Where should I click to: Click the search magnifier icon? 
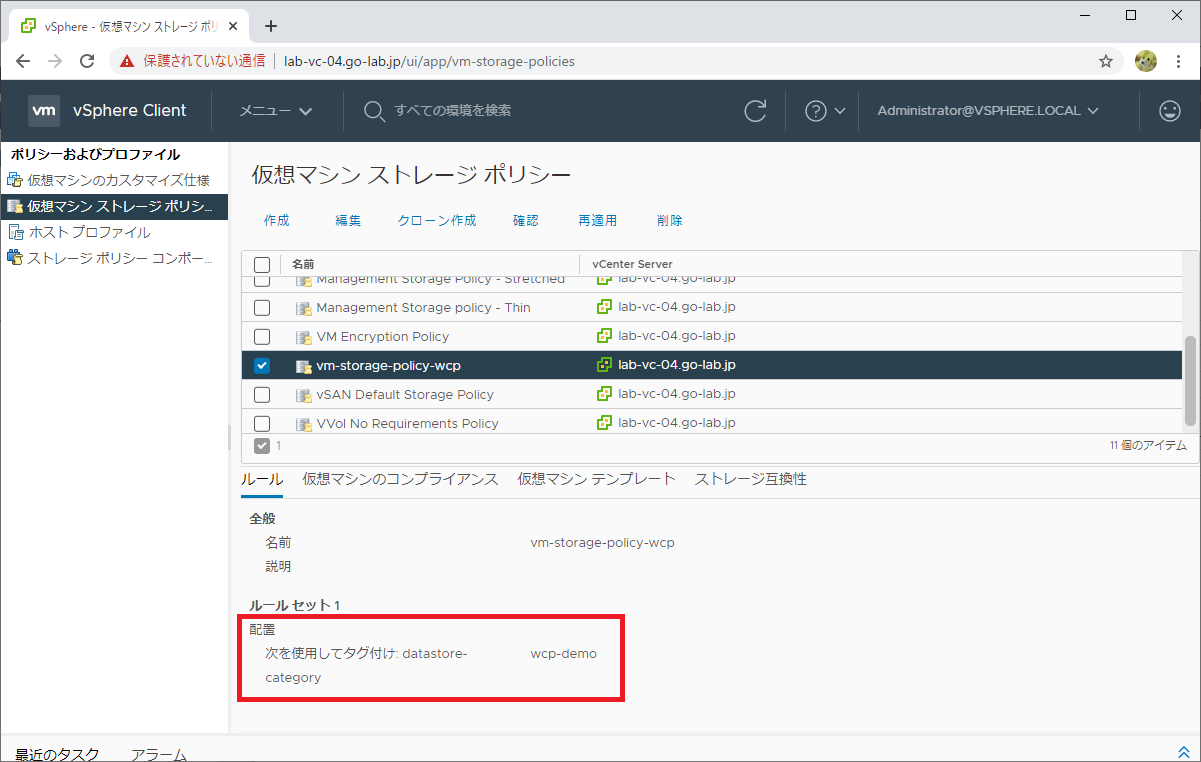coord(374,111)
